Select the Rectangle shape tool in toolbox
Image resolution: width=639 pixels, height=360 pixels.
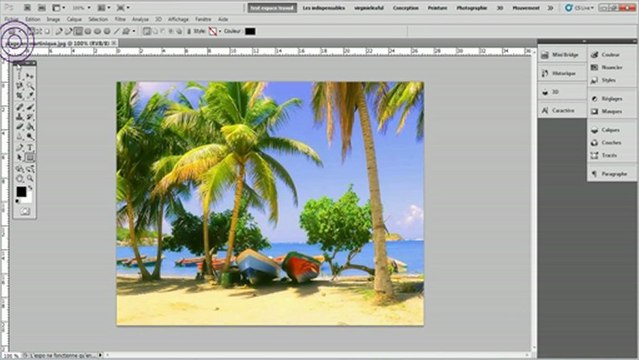[30, 157]
